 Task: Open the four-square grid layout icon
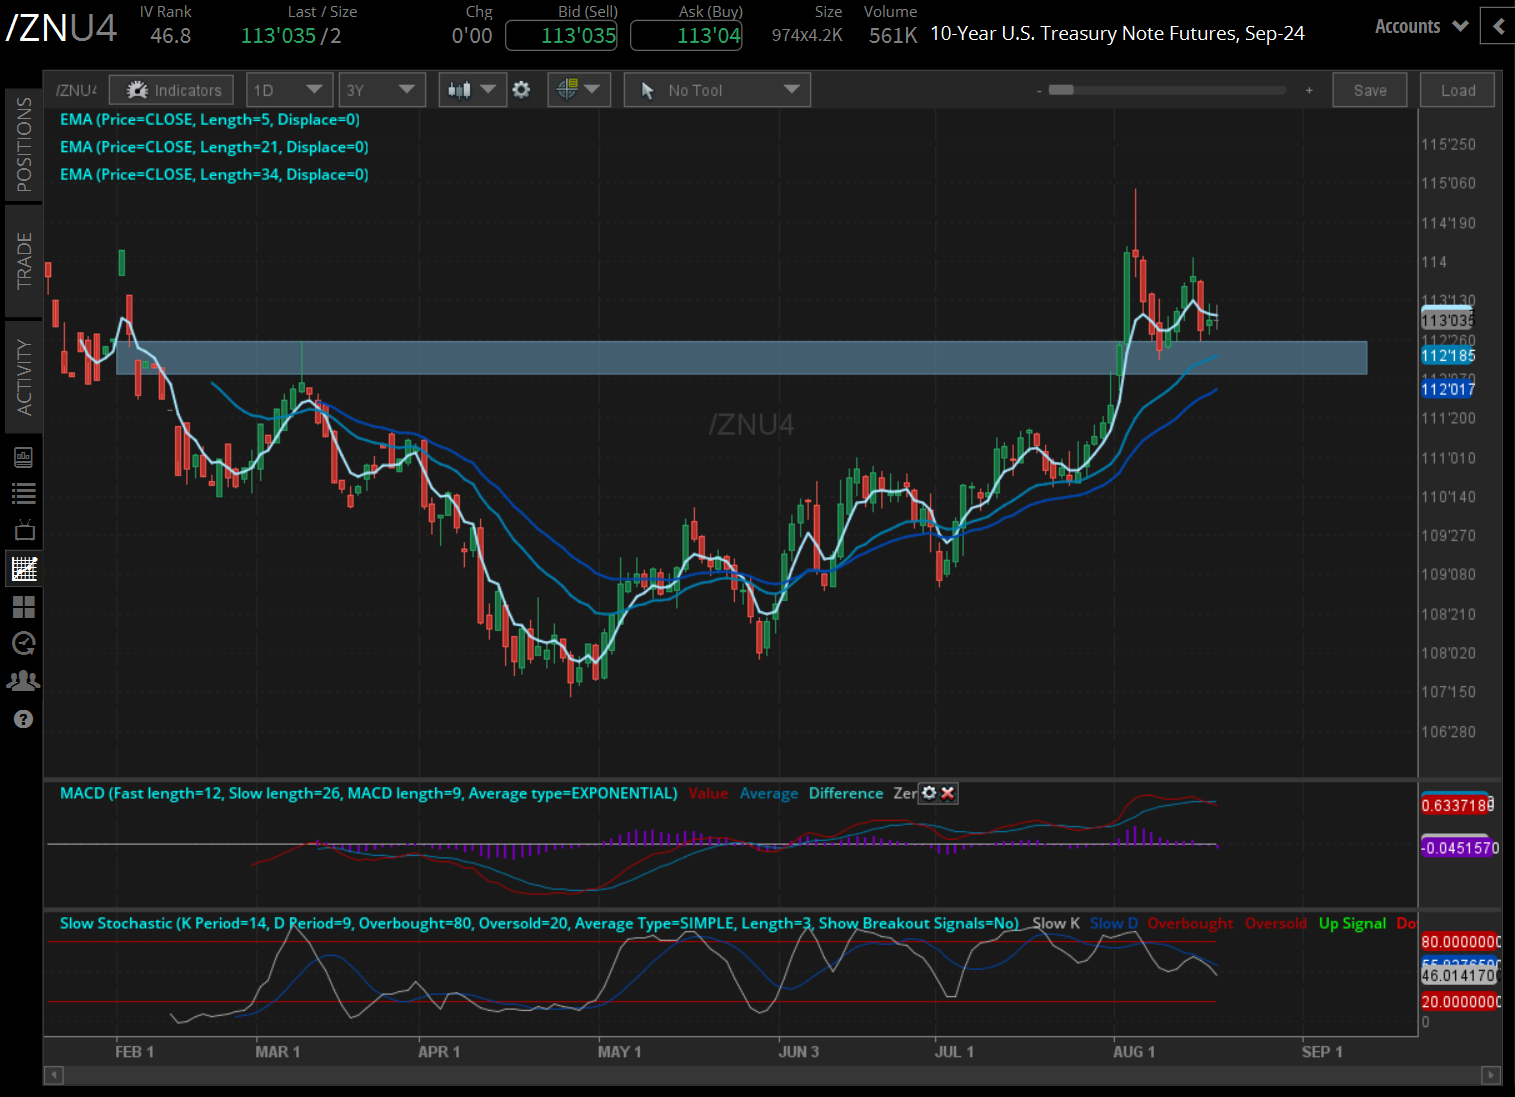click(24, 607)
